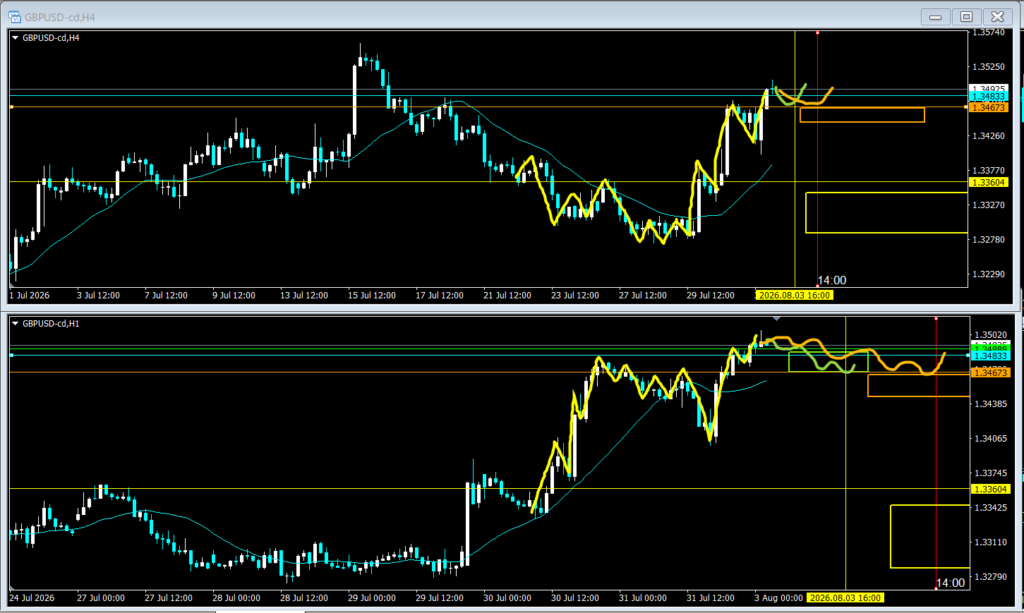Click the 1.34065 price on the H1 scale

coord(990,439)
